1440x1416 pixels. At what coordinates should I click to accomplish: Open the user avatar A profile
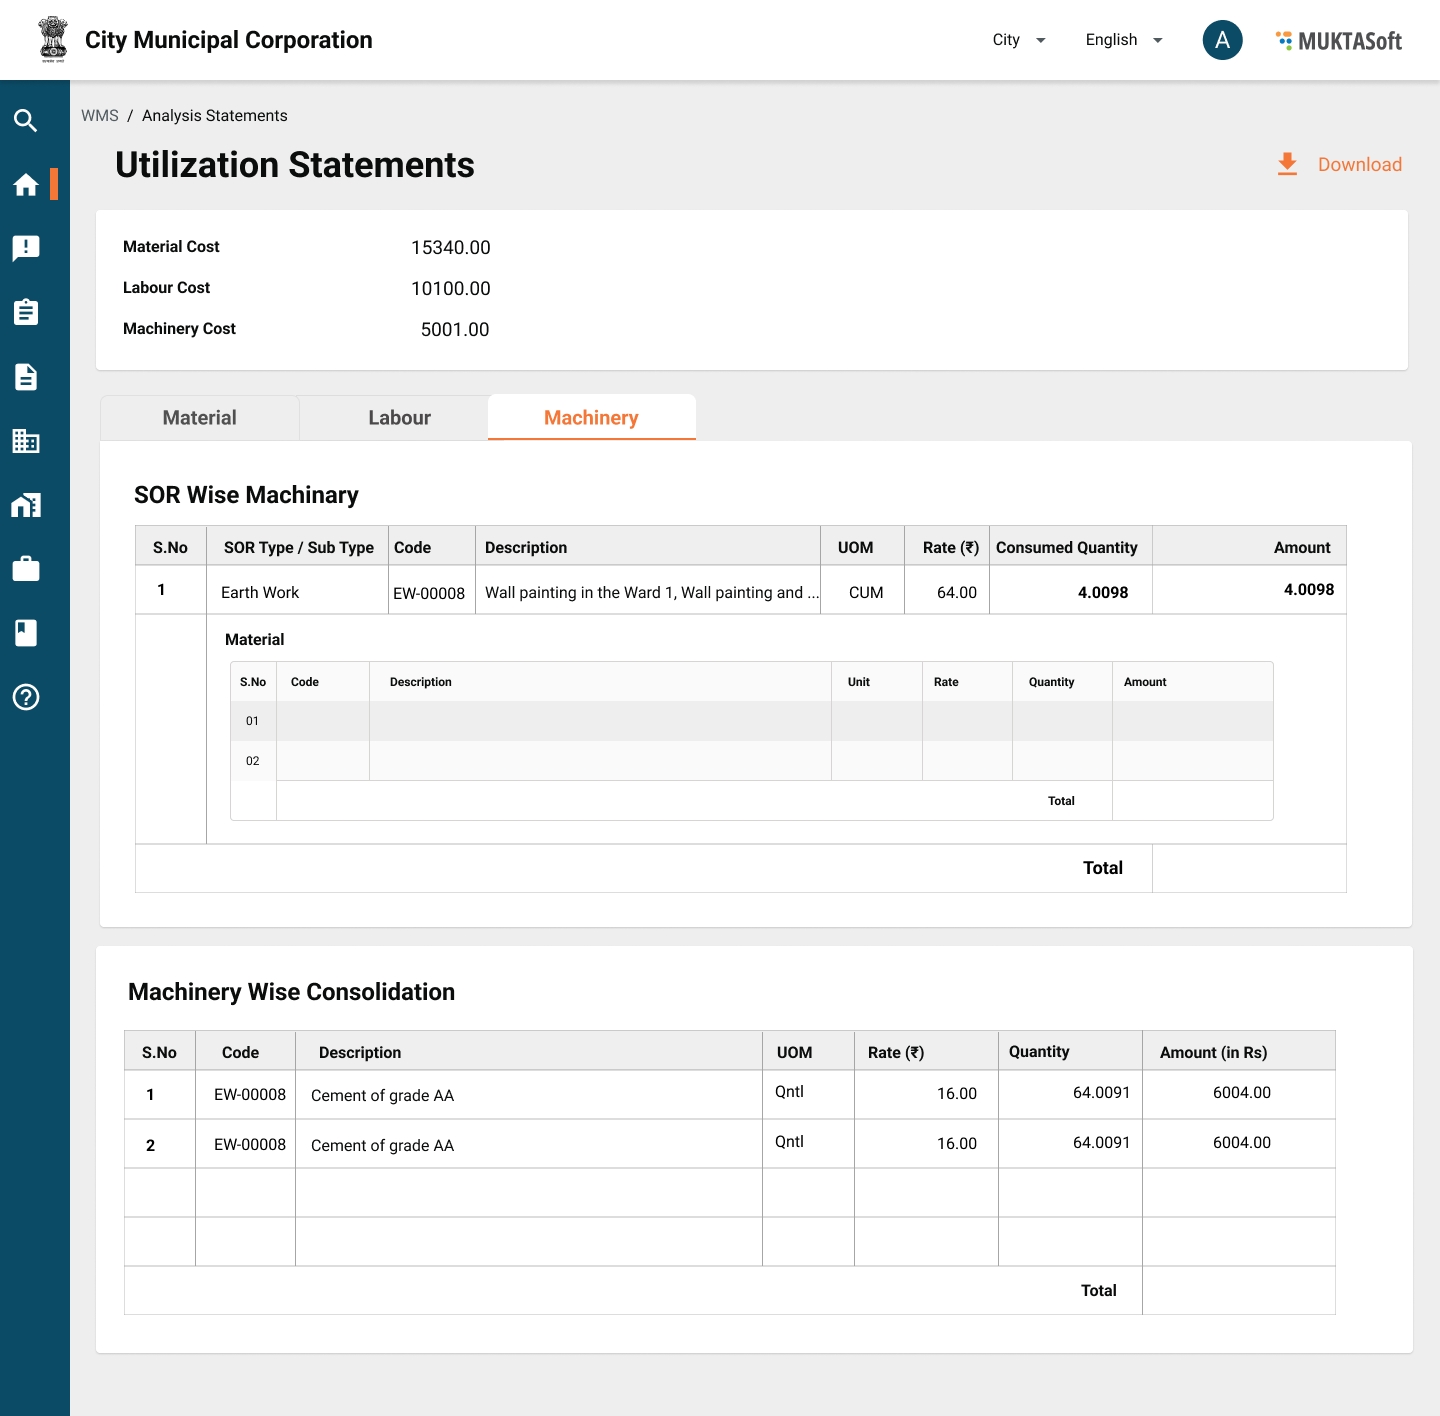click(x=1222, y=40)
